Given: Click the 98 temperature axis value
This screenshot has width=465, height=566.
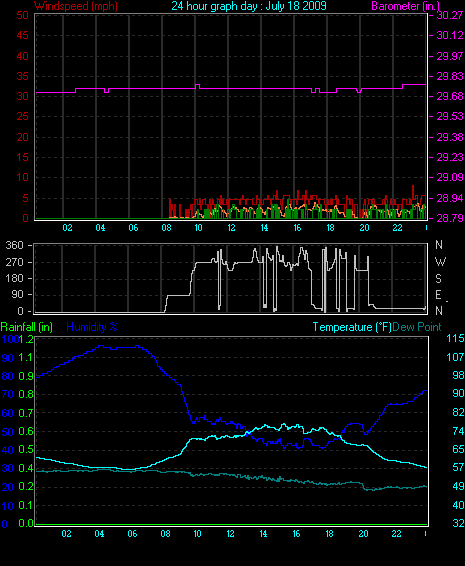Looking at the screenshot, I should (x=458, y=375).
